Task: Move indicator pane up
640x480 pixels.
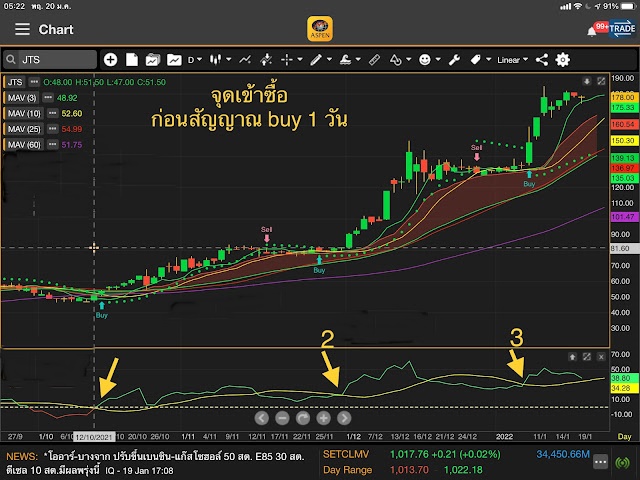Action: click(x=573, y=357)
